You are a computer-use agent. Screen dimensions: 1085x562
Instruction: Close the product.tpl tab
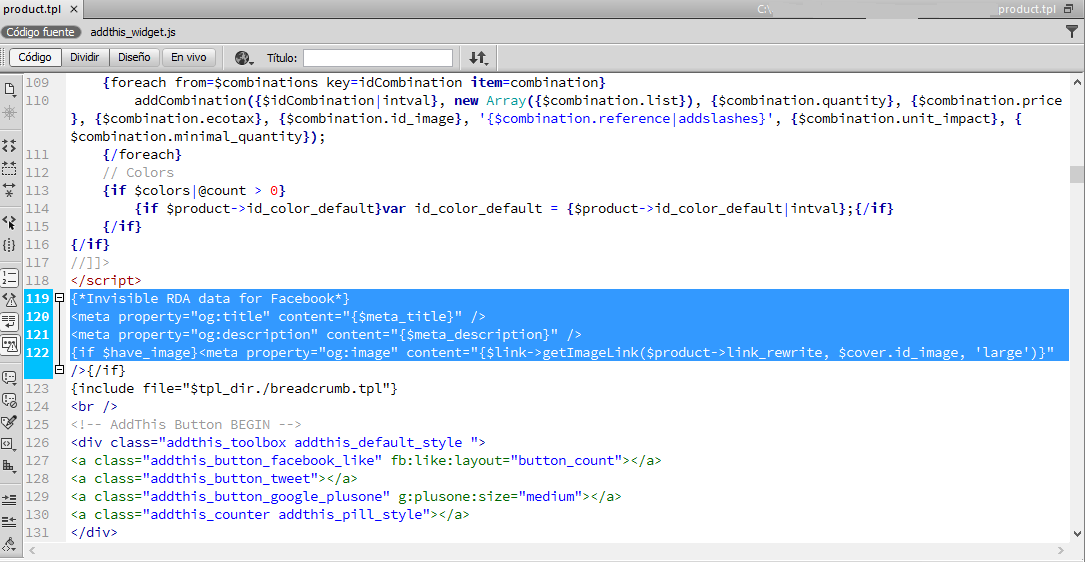73,9
